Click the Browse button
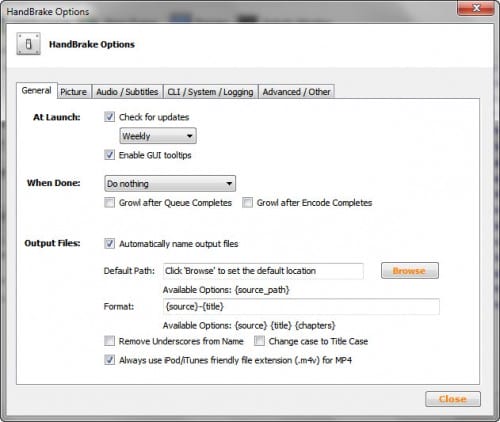 [x=410, y=271]
